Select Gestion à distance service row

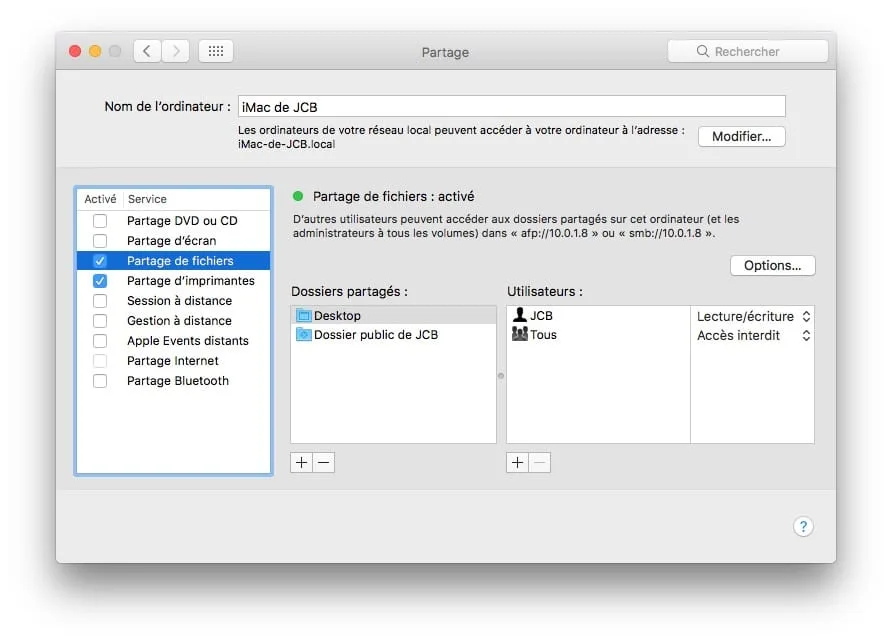174,321
